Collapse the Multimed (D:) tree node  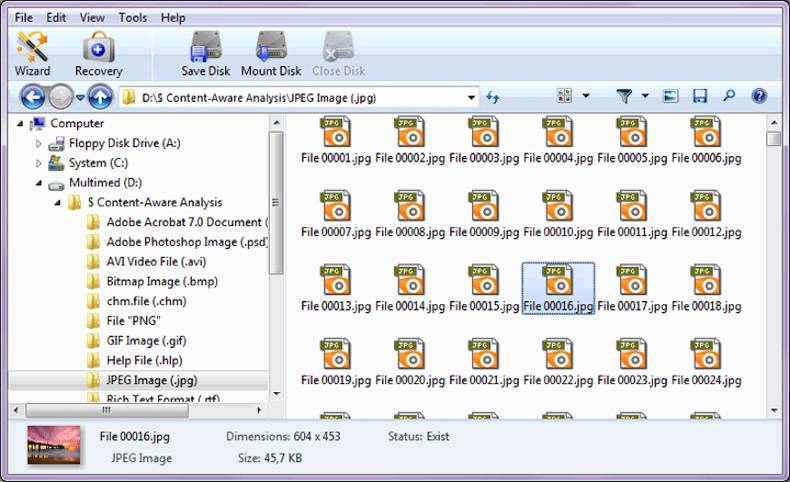(x=39, y=183)
